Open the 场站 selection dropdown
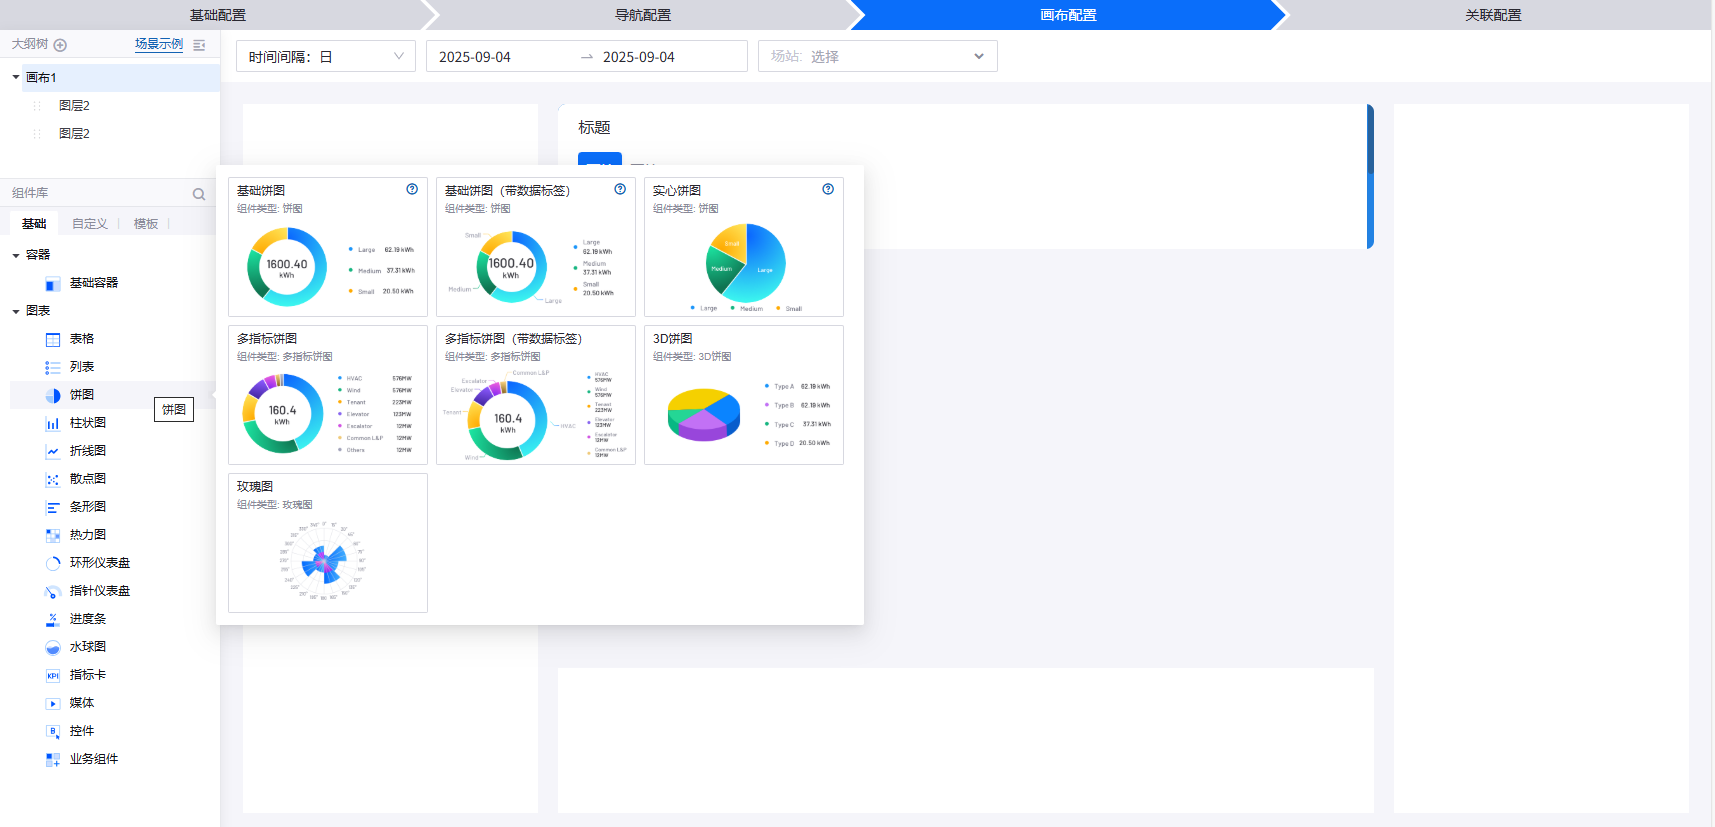 (x=877, y=57)
